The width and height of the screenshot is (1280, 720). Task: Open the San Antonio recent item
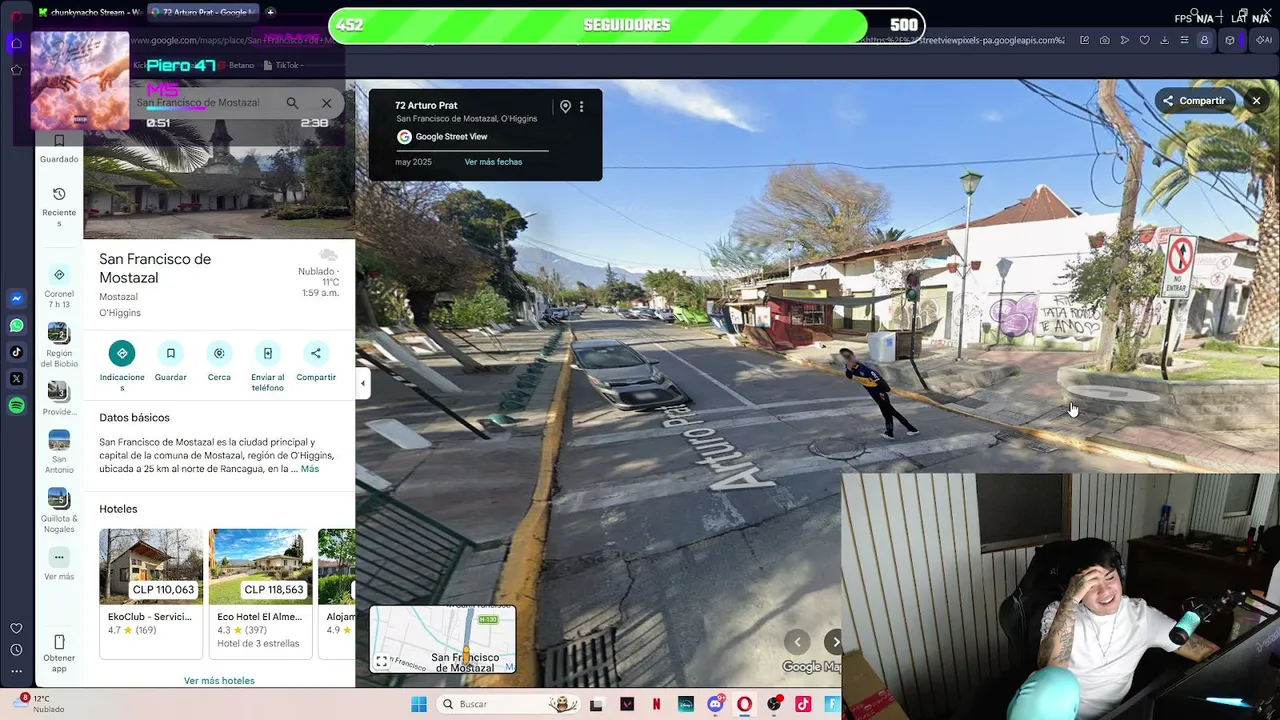click(x=59, y=452)
